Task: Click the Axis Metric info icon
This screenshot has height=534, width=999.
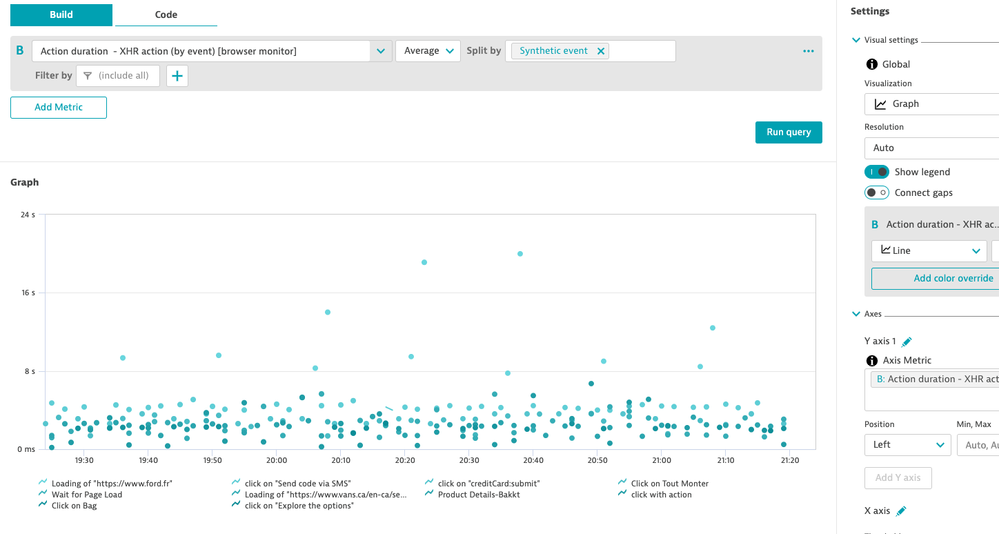Action: pos(871,360)
